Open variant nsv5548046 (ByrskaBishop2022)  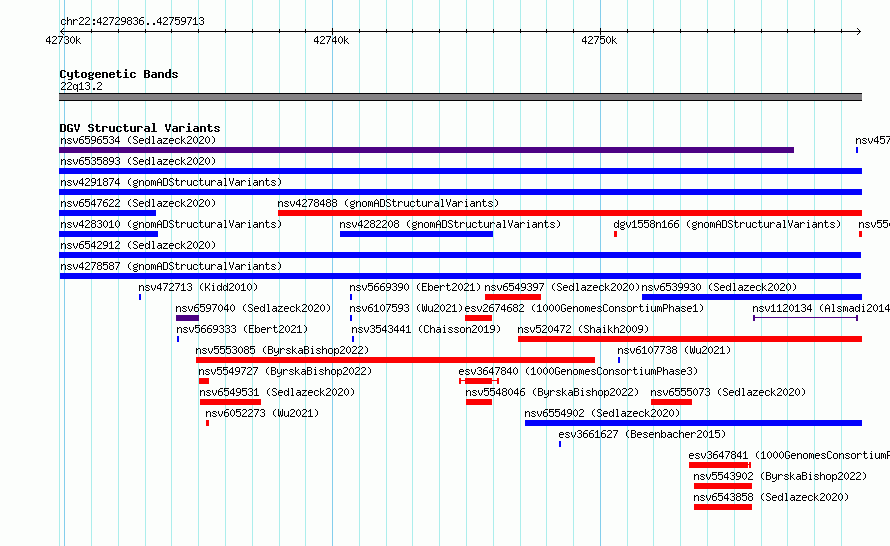[552, 392]
